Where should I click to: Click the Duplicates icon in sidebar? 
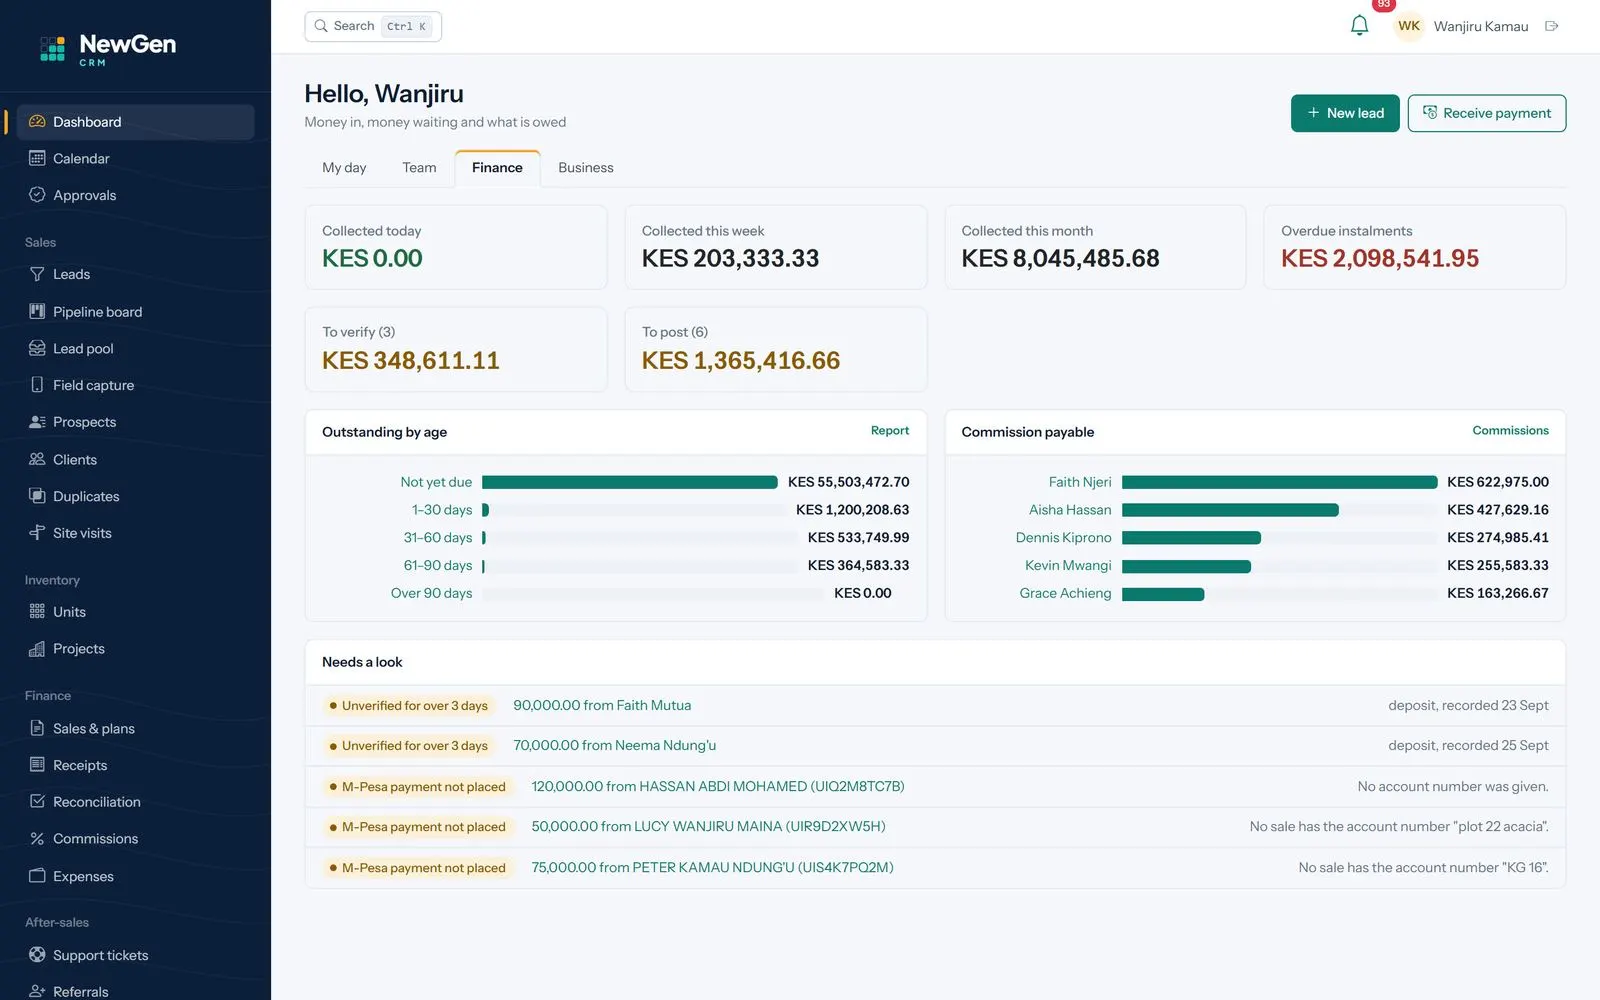[37, 496]
